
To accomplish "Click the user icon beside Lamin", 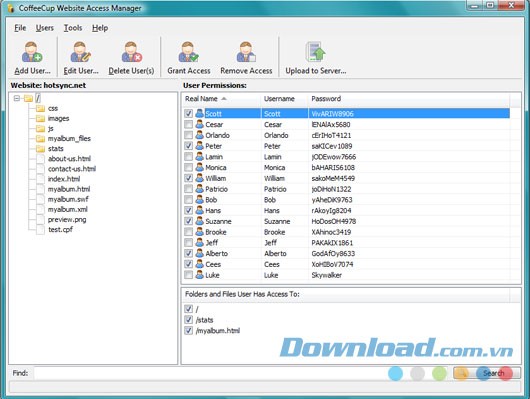I will (x=200, y=157).
